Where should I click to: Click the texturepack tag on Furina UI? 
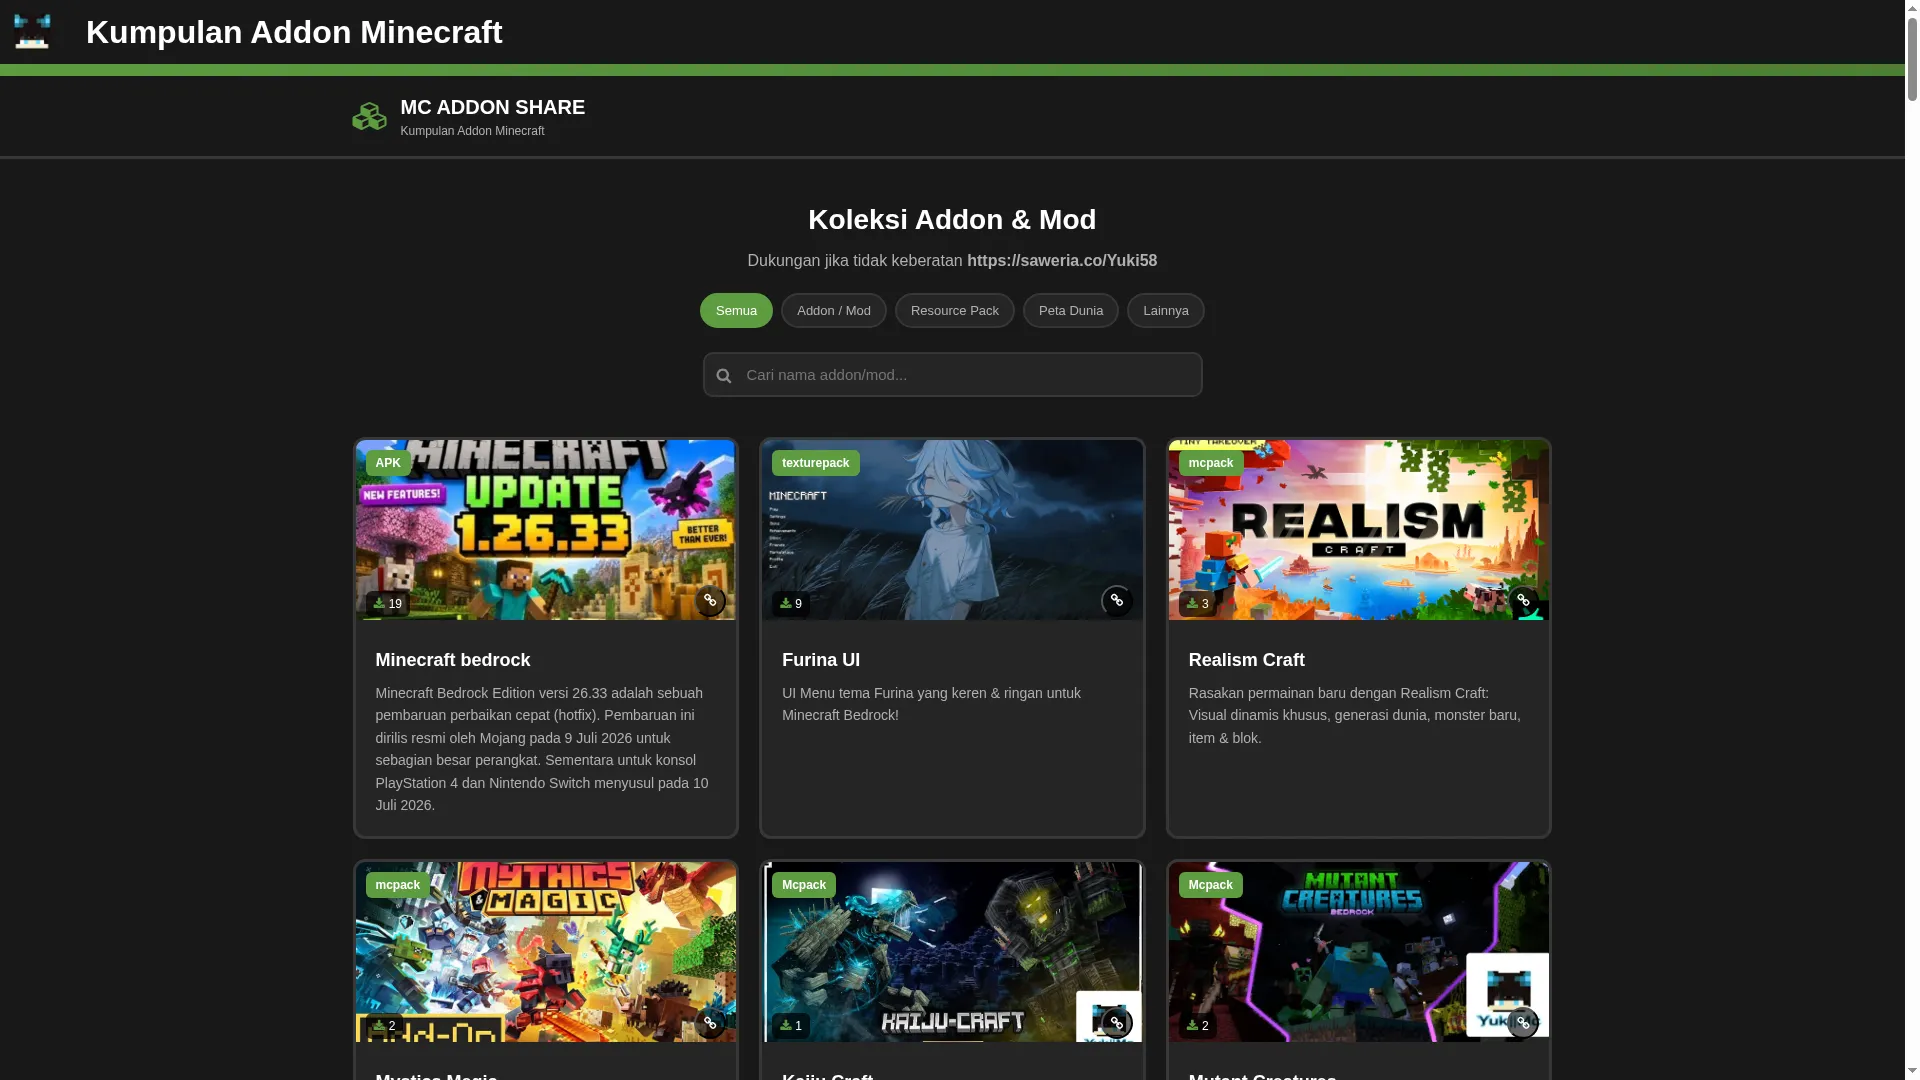816,463
